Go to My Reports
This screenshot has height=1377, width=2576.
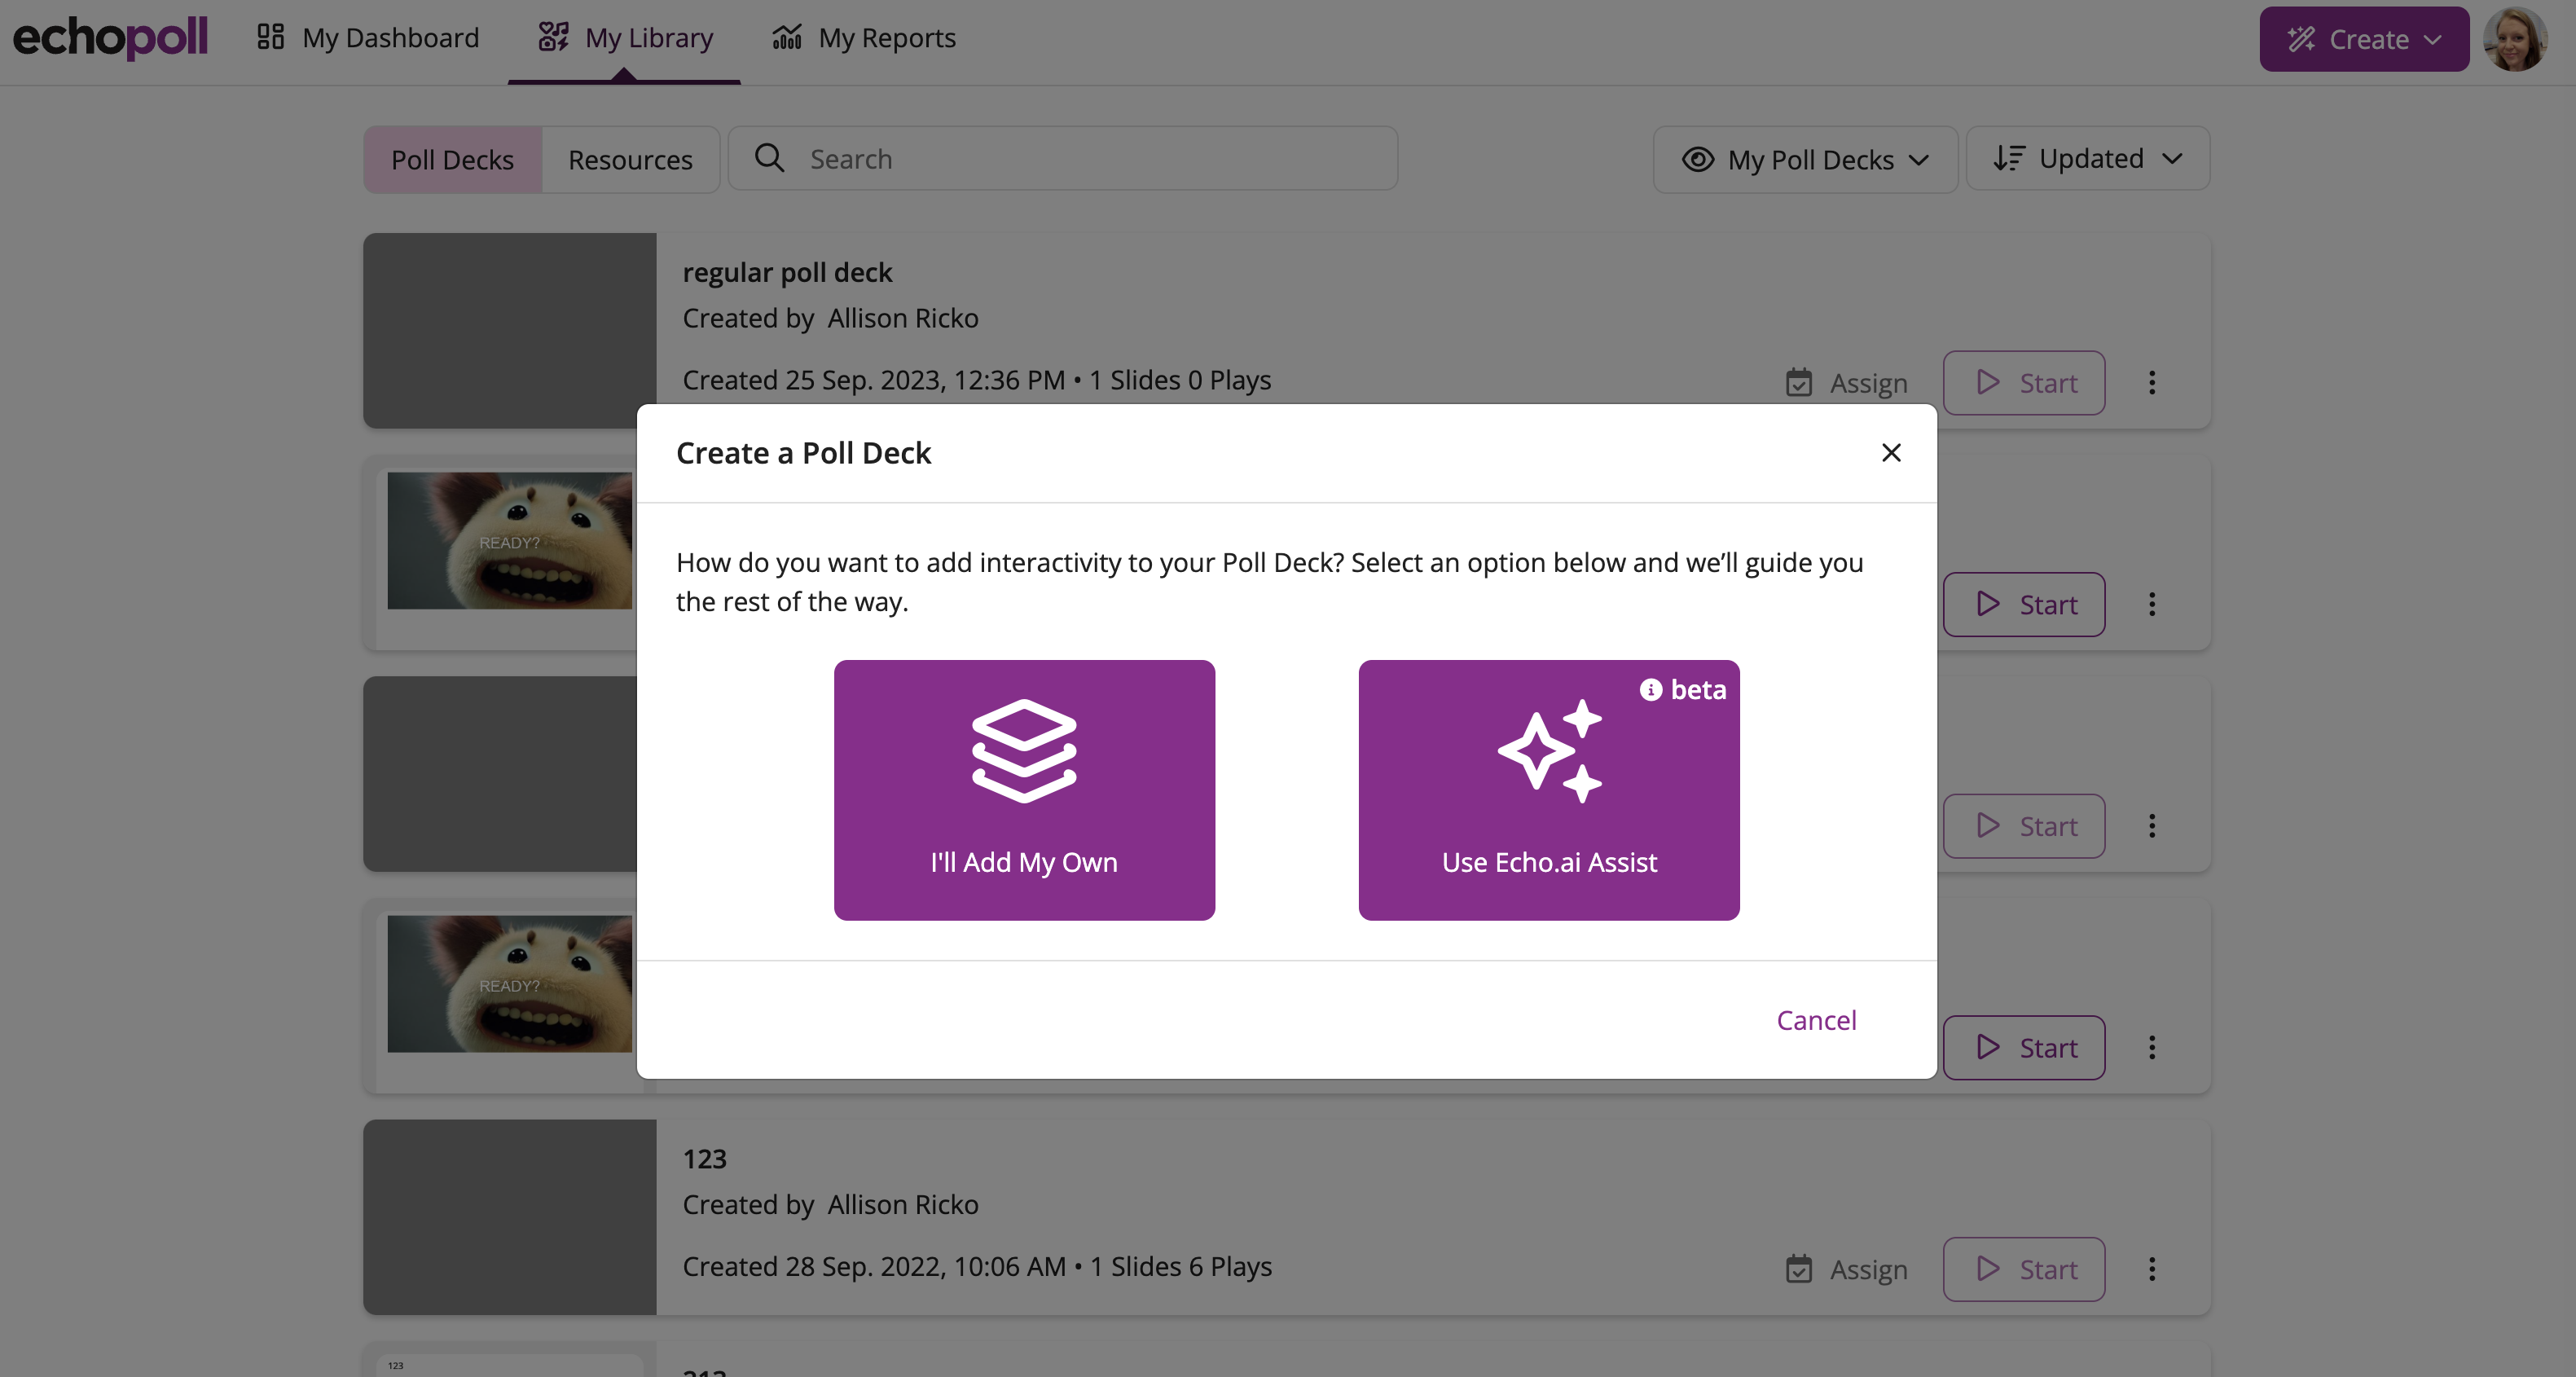(x=864, y=38)
